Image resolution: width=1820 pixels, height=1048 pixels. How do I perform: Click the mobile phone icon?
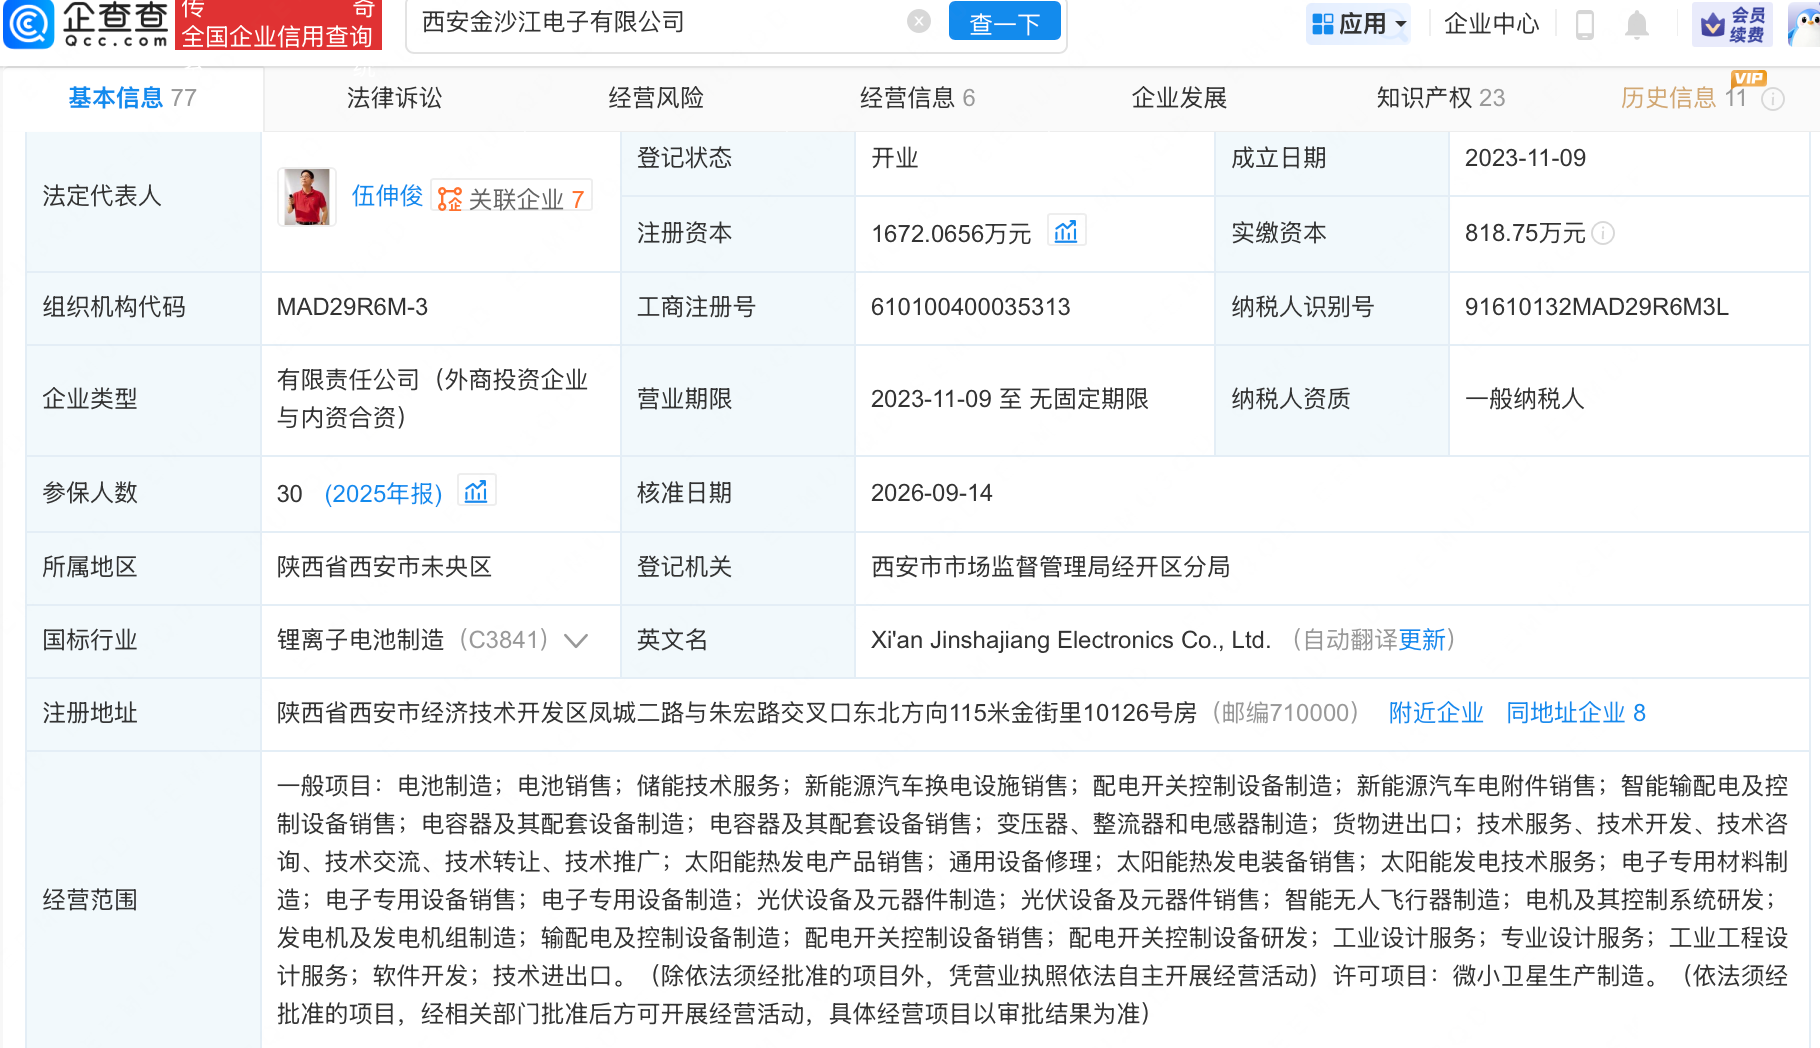1584,24
